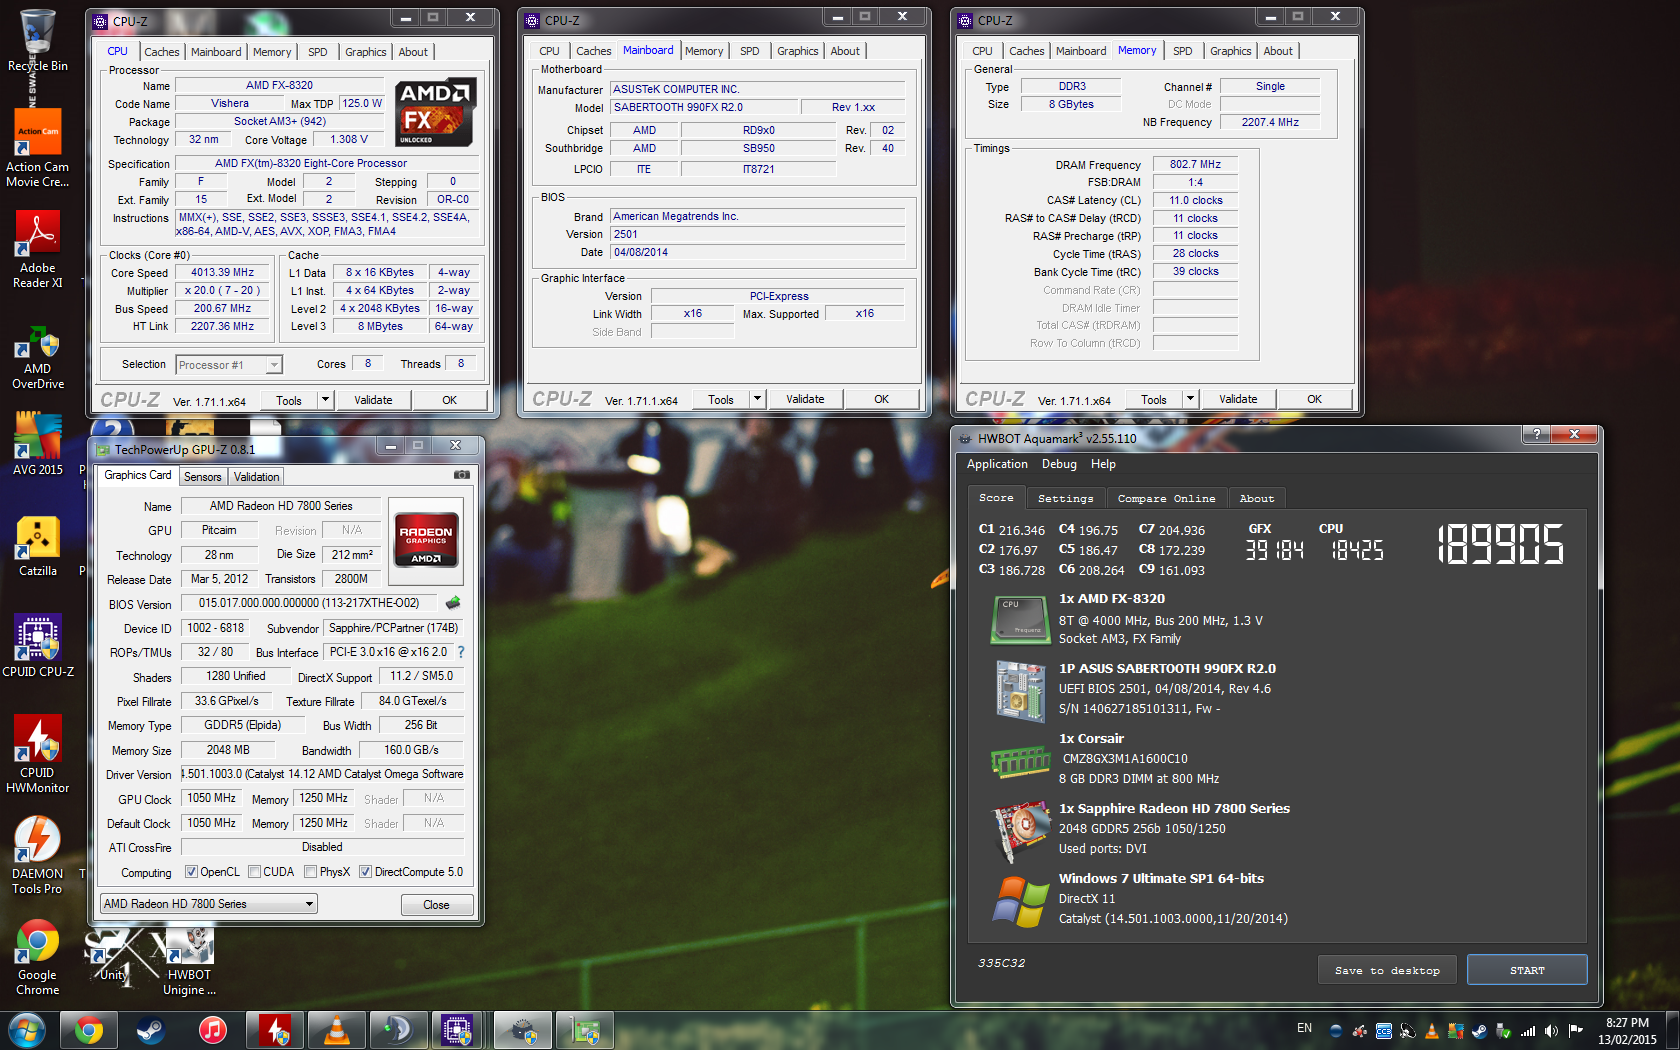Open Compare Online tab in Aquamark
Viewport: 1680px width, 1050px height.
coord(1166,498)
